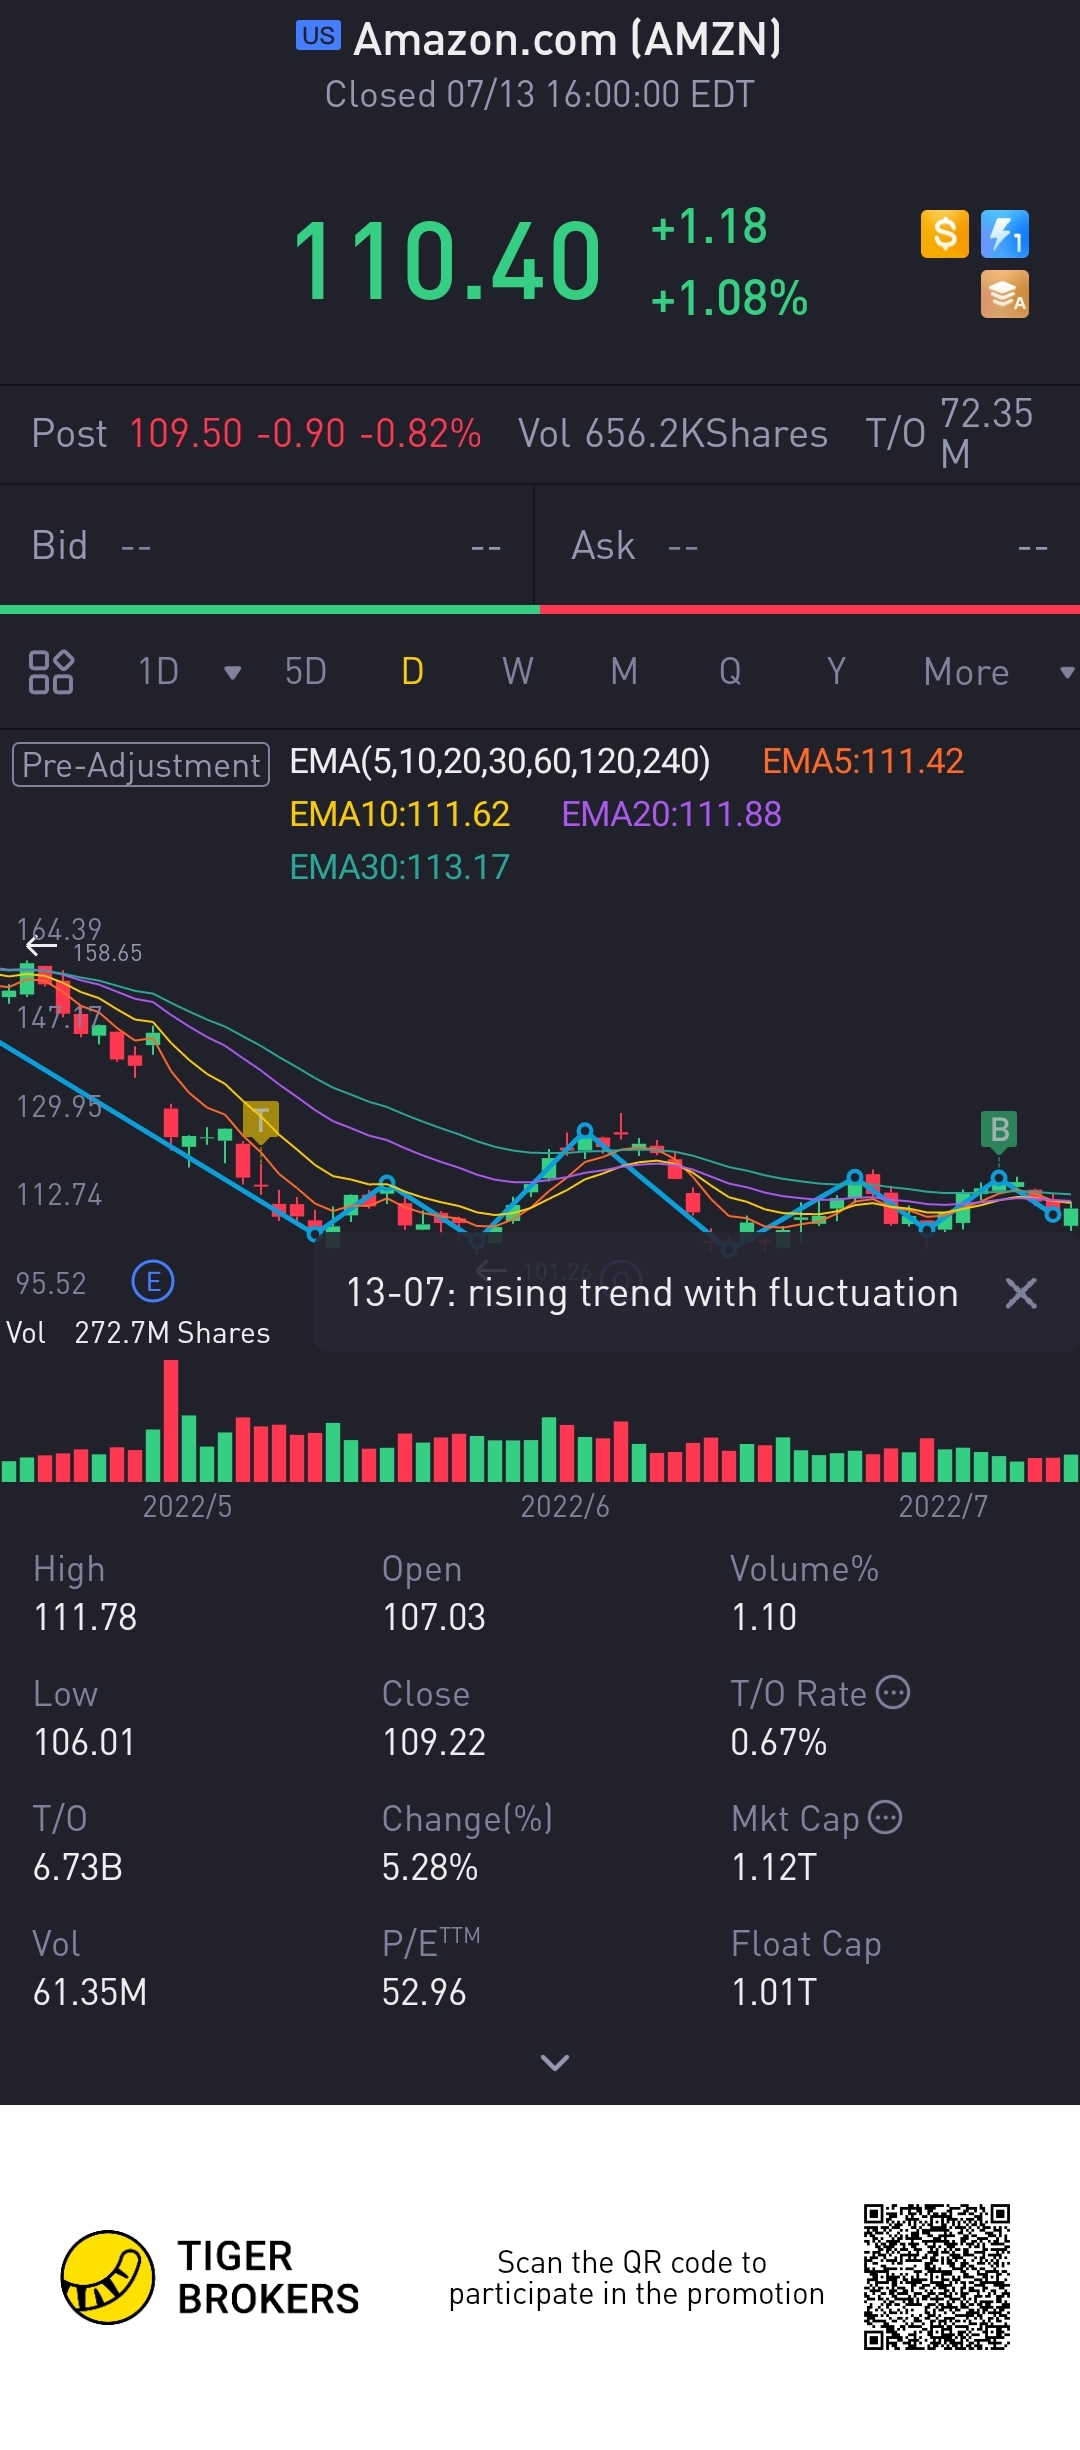1080x2450 pixels.
Task: Tap the tan stacked layers icon
Action: pyautogui.click(x=1004, y=294)
